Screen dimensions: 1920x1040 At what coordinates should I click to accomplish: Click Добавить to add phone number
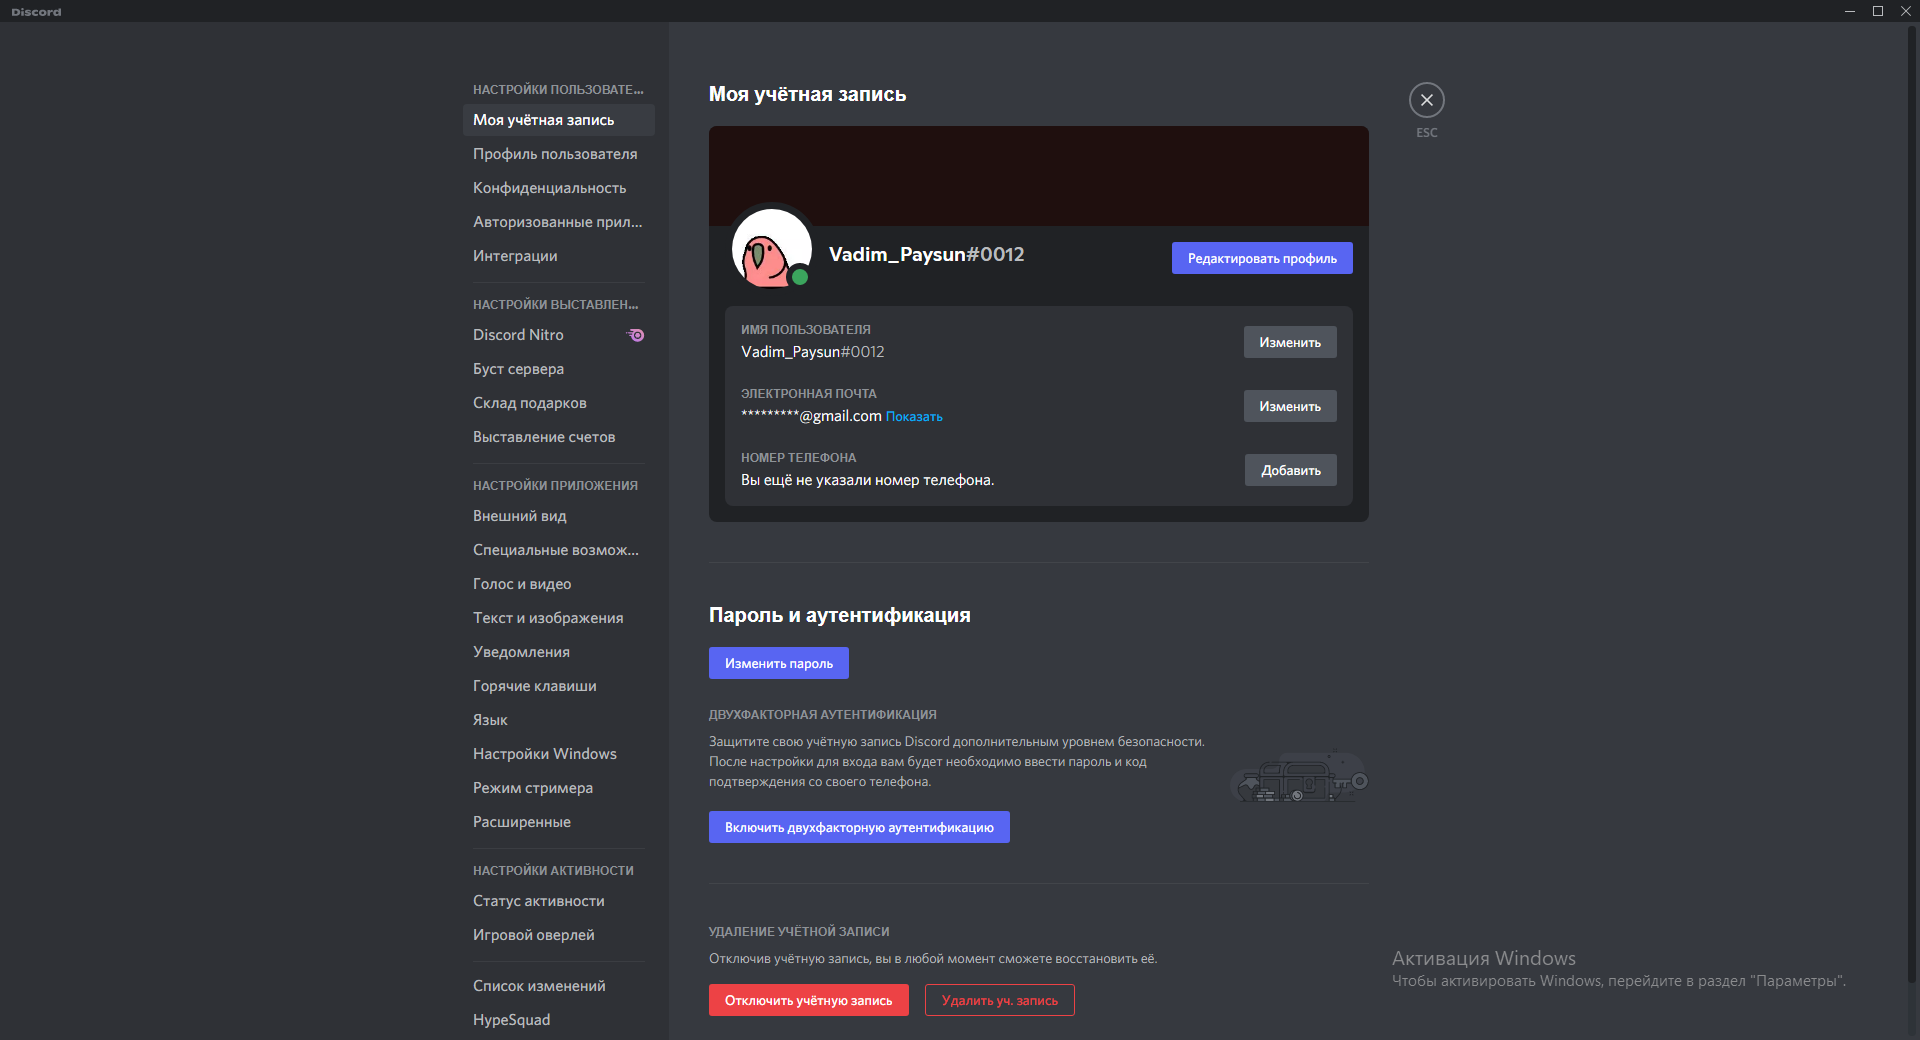[1291, 470]
